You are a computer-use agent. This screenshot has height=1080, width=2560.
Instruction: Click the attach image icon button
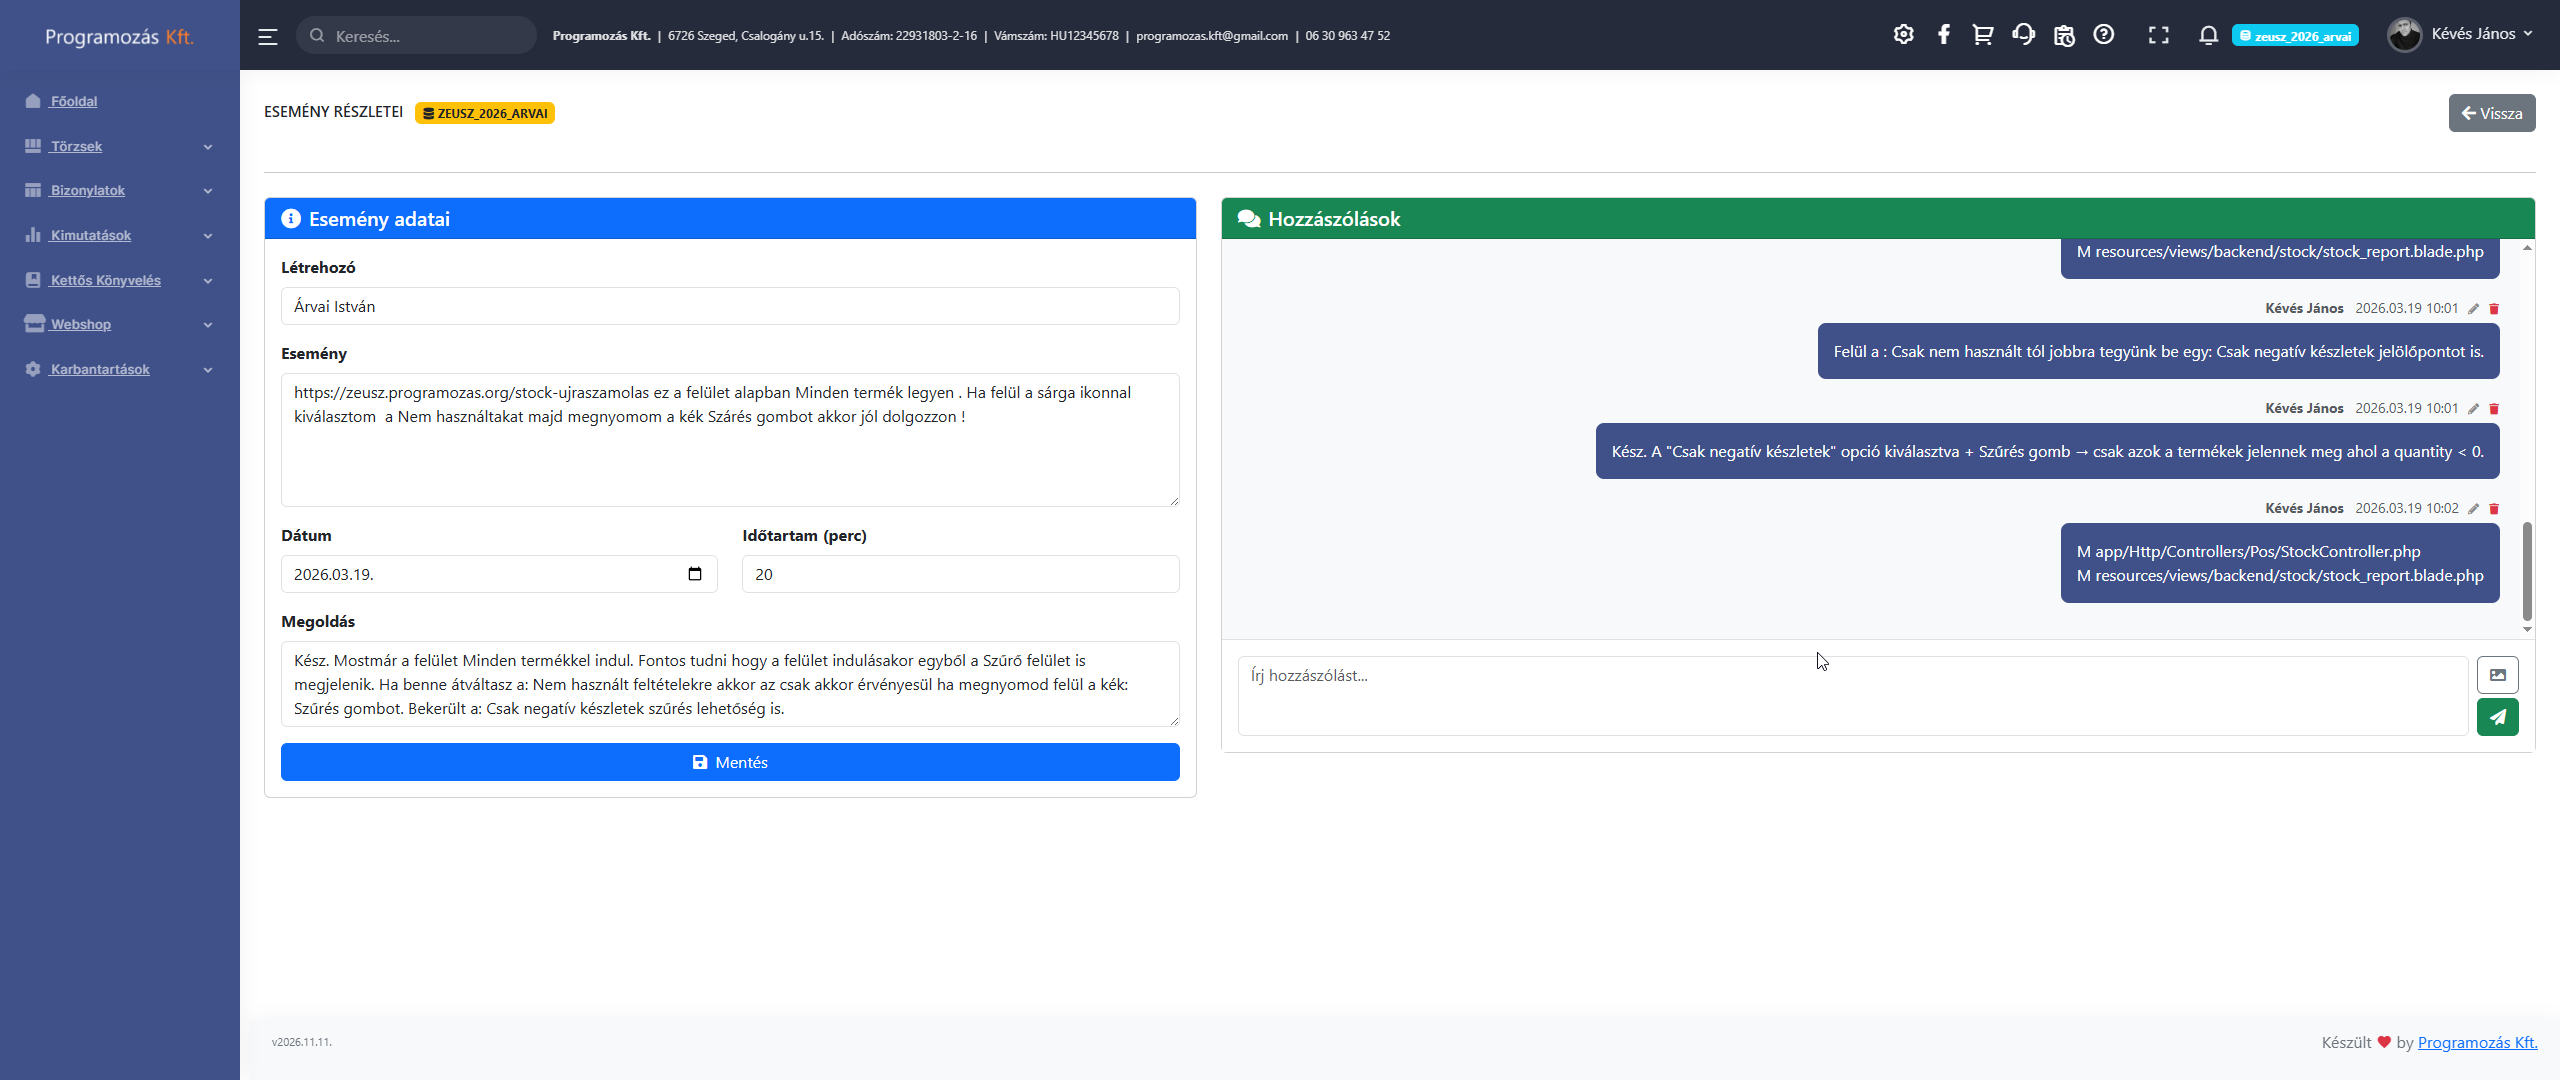click(2497, 675)
